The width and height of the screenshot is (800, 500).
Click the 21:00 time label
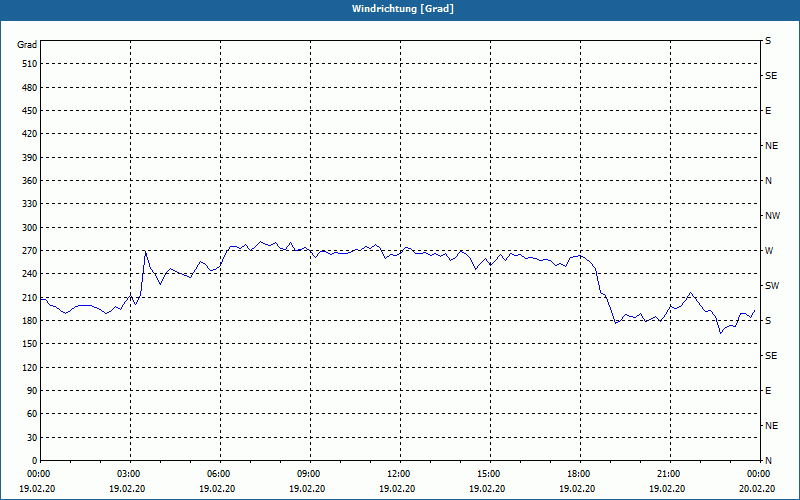(670, 474)
